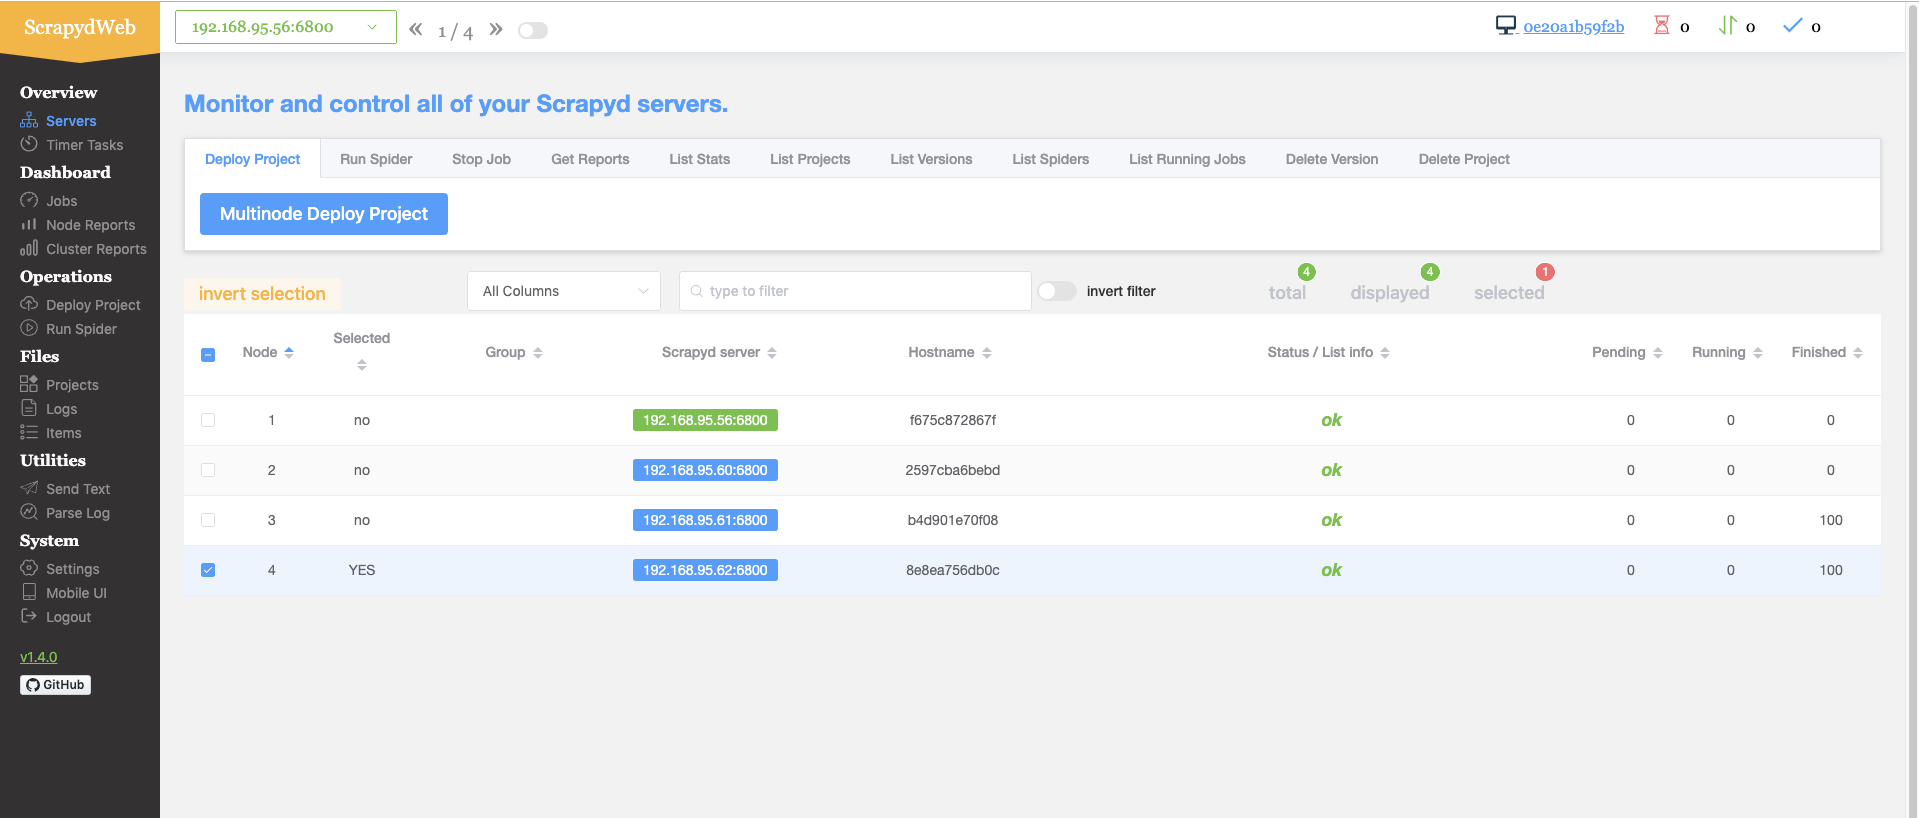1919x818 pixels.
Task: Click the GitHub badge
Action: pyautogui.click(x=55, y=685)
